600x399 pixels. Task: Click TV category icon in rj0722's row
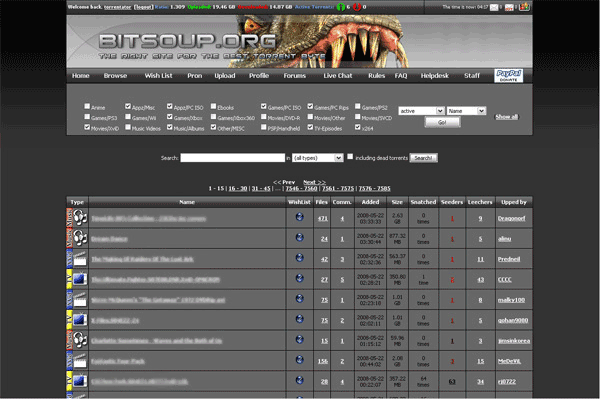coord(80,381)
